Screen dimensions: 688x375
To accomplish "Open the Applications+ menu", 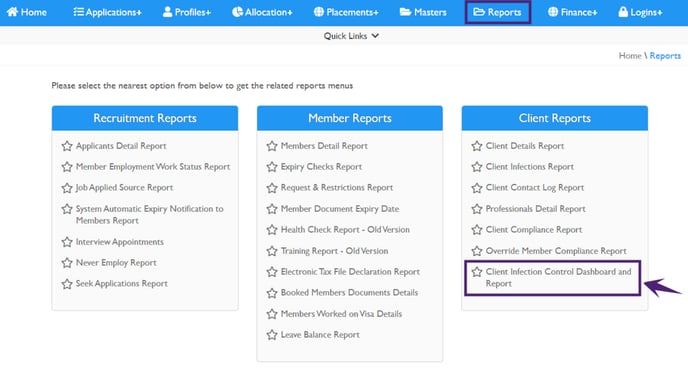I will (x=108, y=12).
